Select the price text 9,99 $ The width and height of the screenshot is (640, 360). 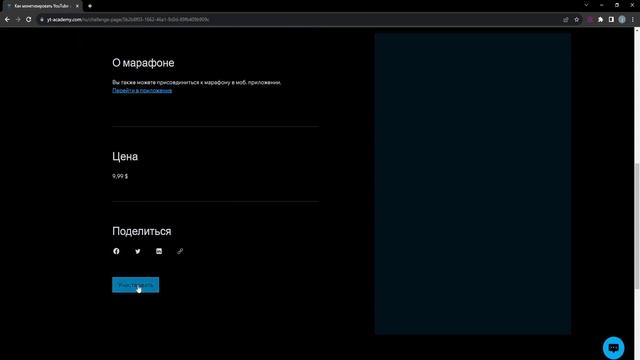pos(120,176)
